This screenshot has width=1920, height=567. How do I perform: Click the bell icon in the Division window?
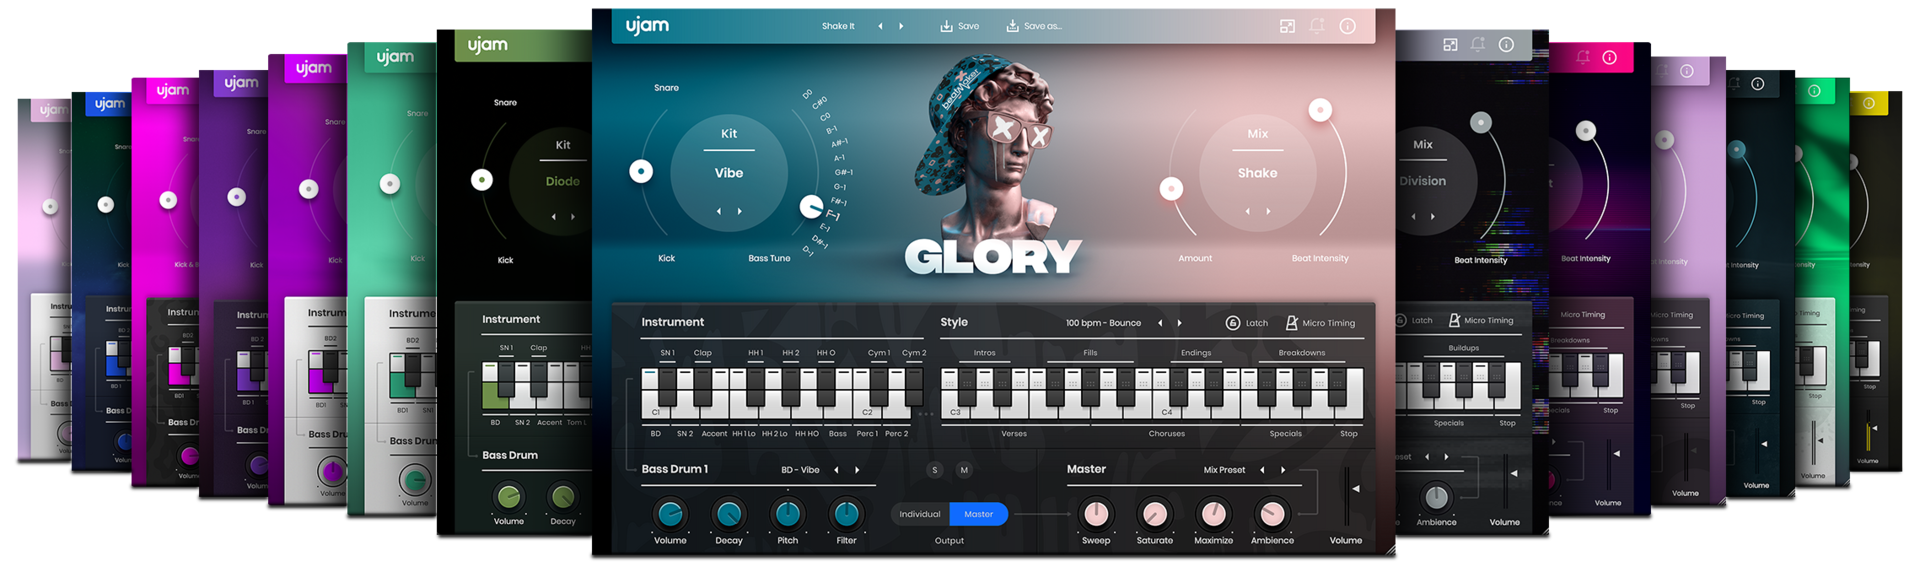pyautogui.click(x=1478, y=44)
